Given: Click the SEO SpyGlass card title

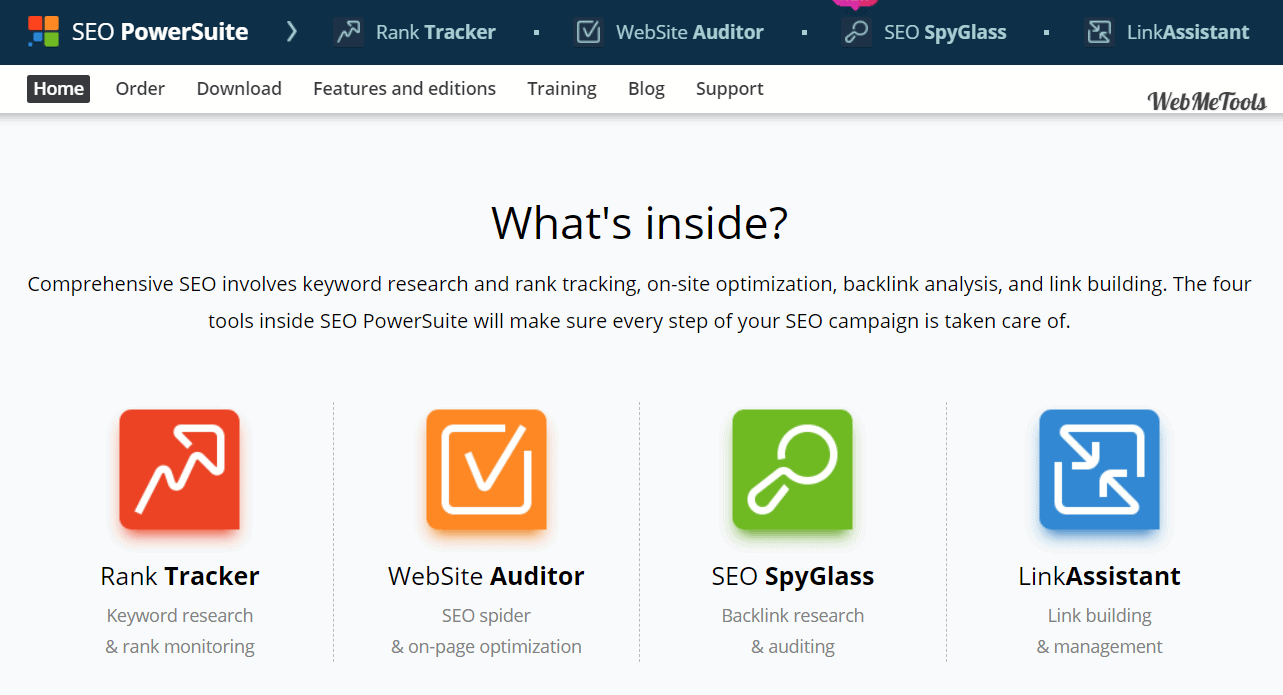Looking at the screenshot, I should tap(793, 577).
